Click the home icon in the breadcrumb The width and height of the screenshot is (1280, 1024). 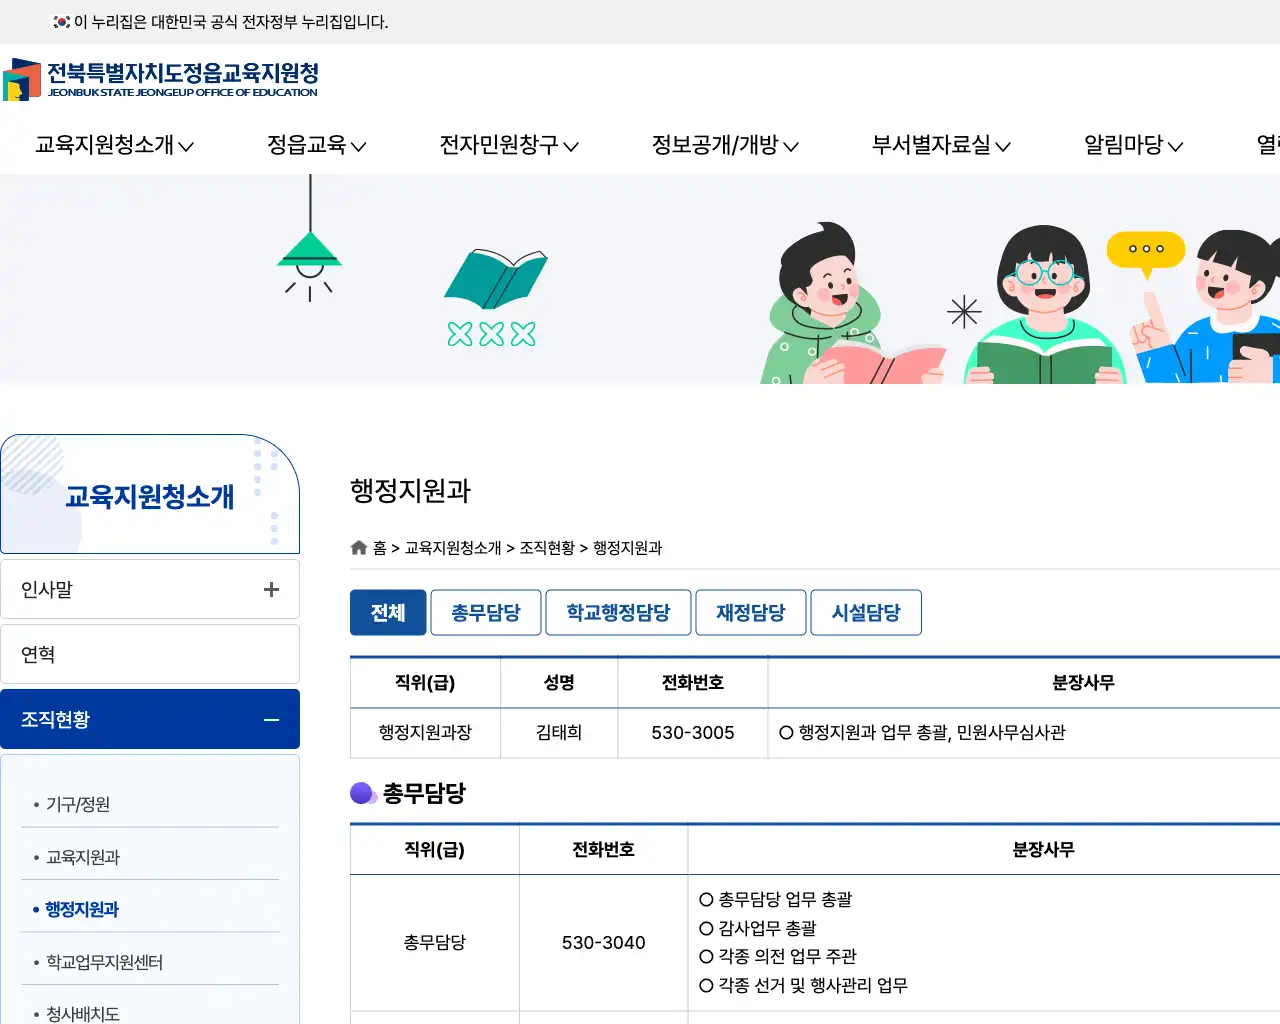[x=358, y=547]
